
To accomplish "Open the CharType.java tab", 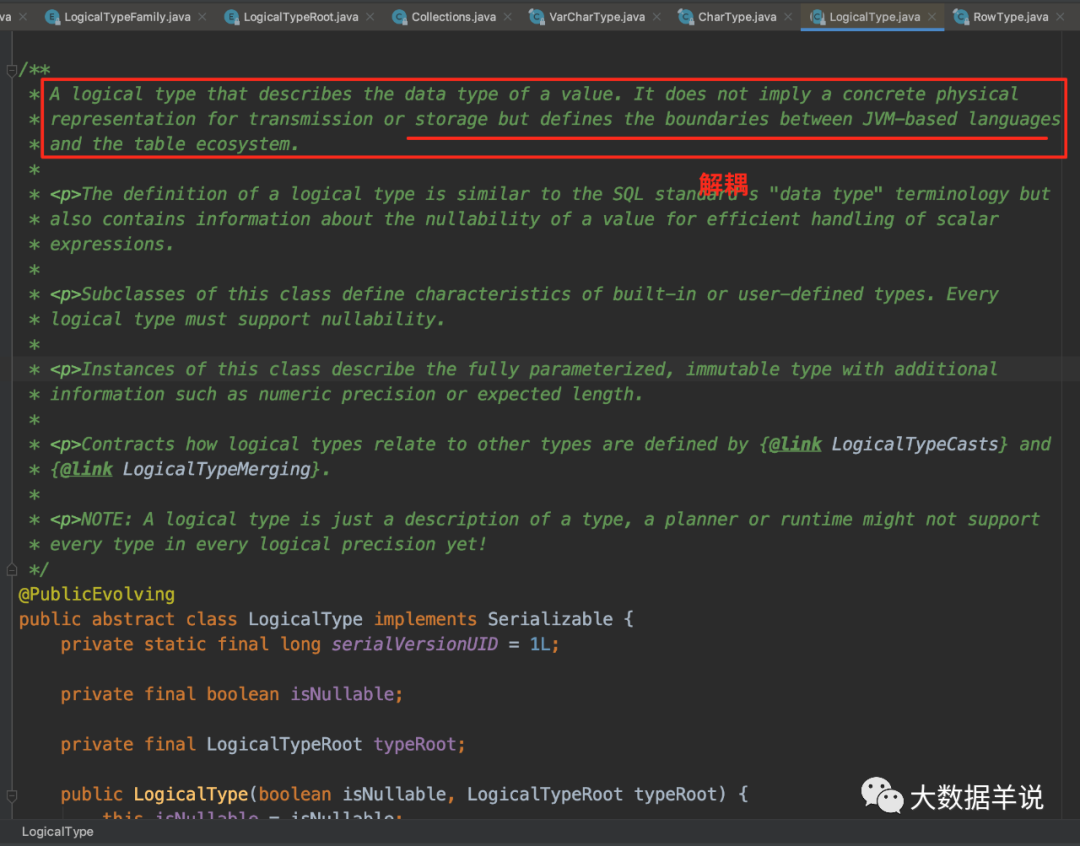I will point(736,17).
